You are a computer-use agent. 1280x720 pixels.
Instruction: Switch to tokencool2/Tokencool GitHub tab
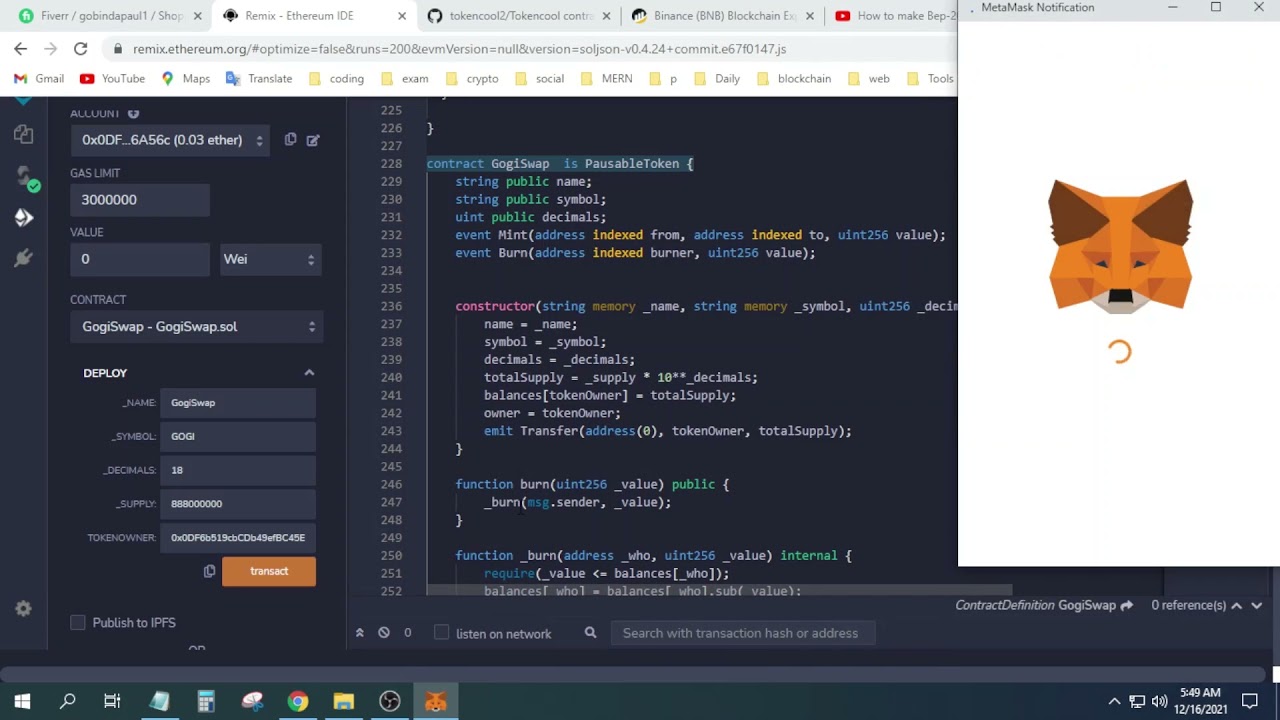[517, 16]
